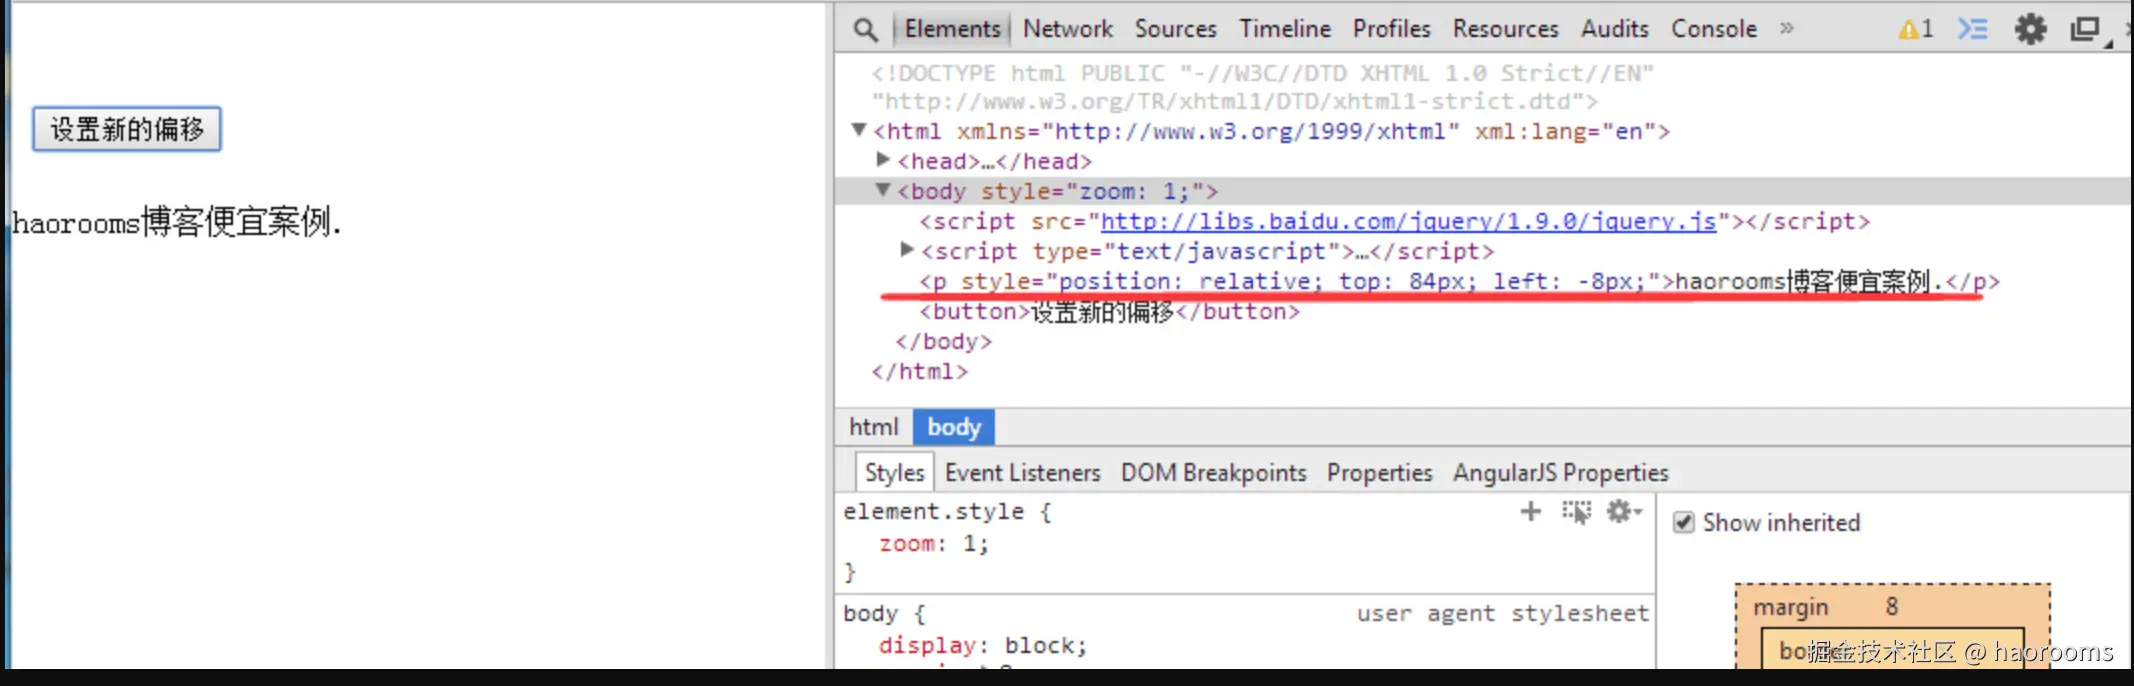Toggle element state icon in Styles pane

(1577, 512)
